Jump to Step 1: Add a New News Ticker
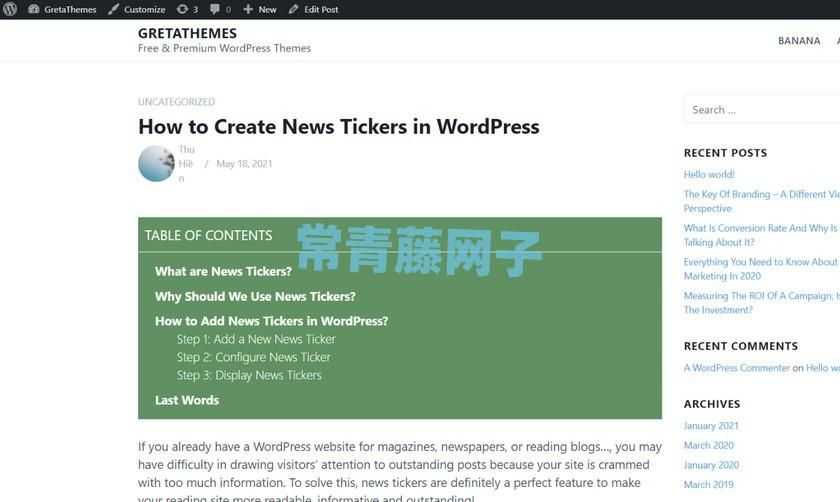This screenshot has height=502, width=840. (x=256, y=339)
